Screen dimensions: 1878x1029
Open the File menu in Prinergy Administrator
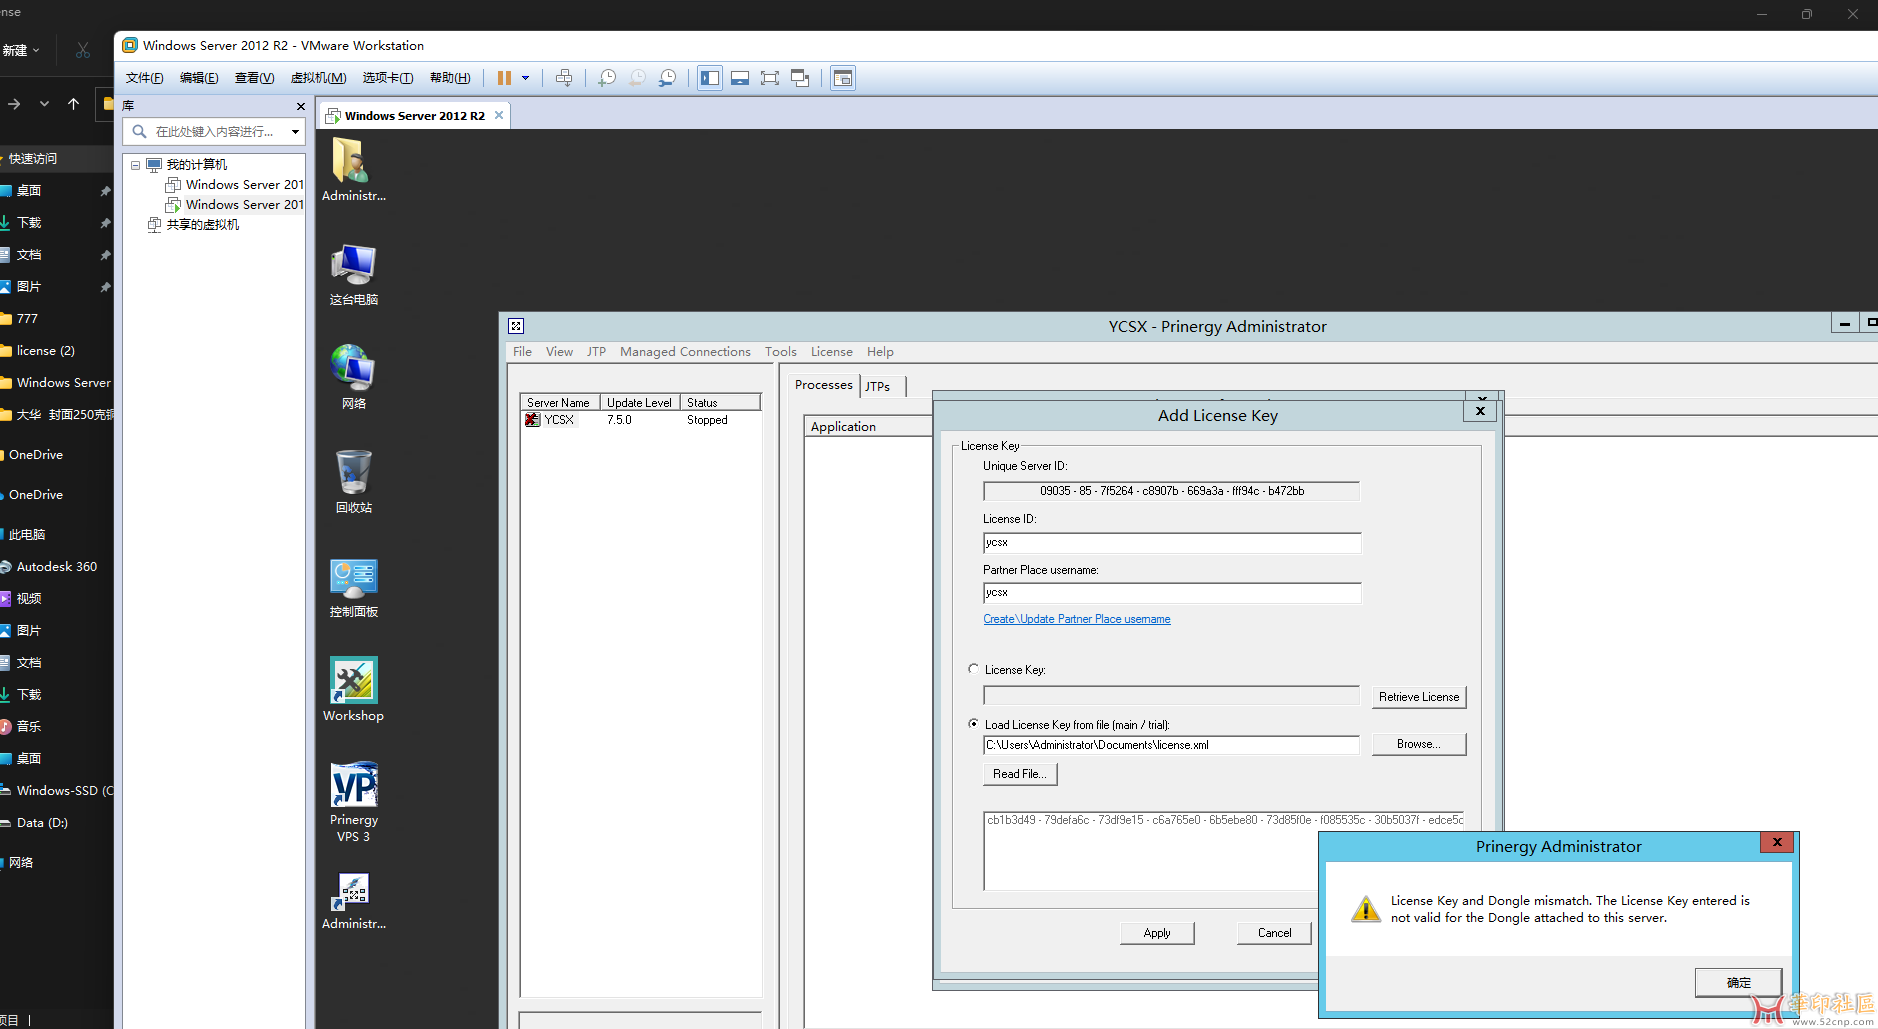tap(522, 352)
